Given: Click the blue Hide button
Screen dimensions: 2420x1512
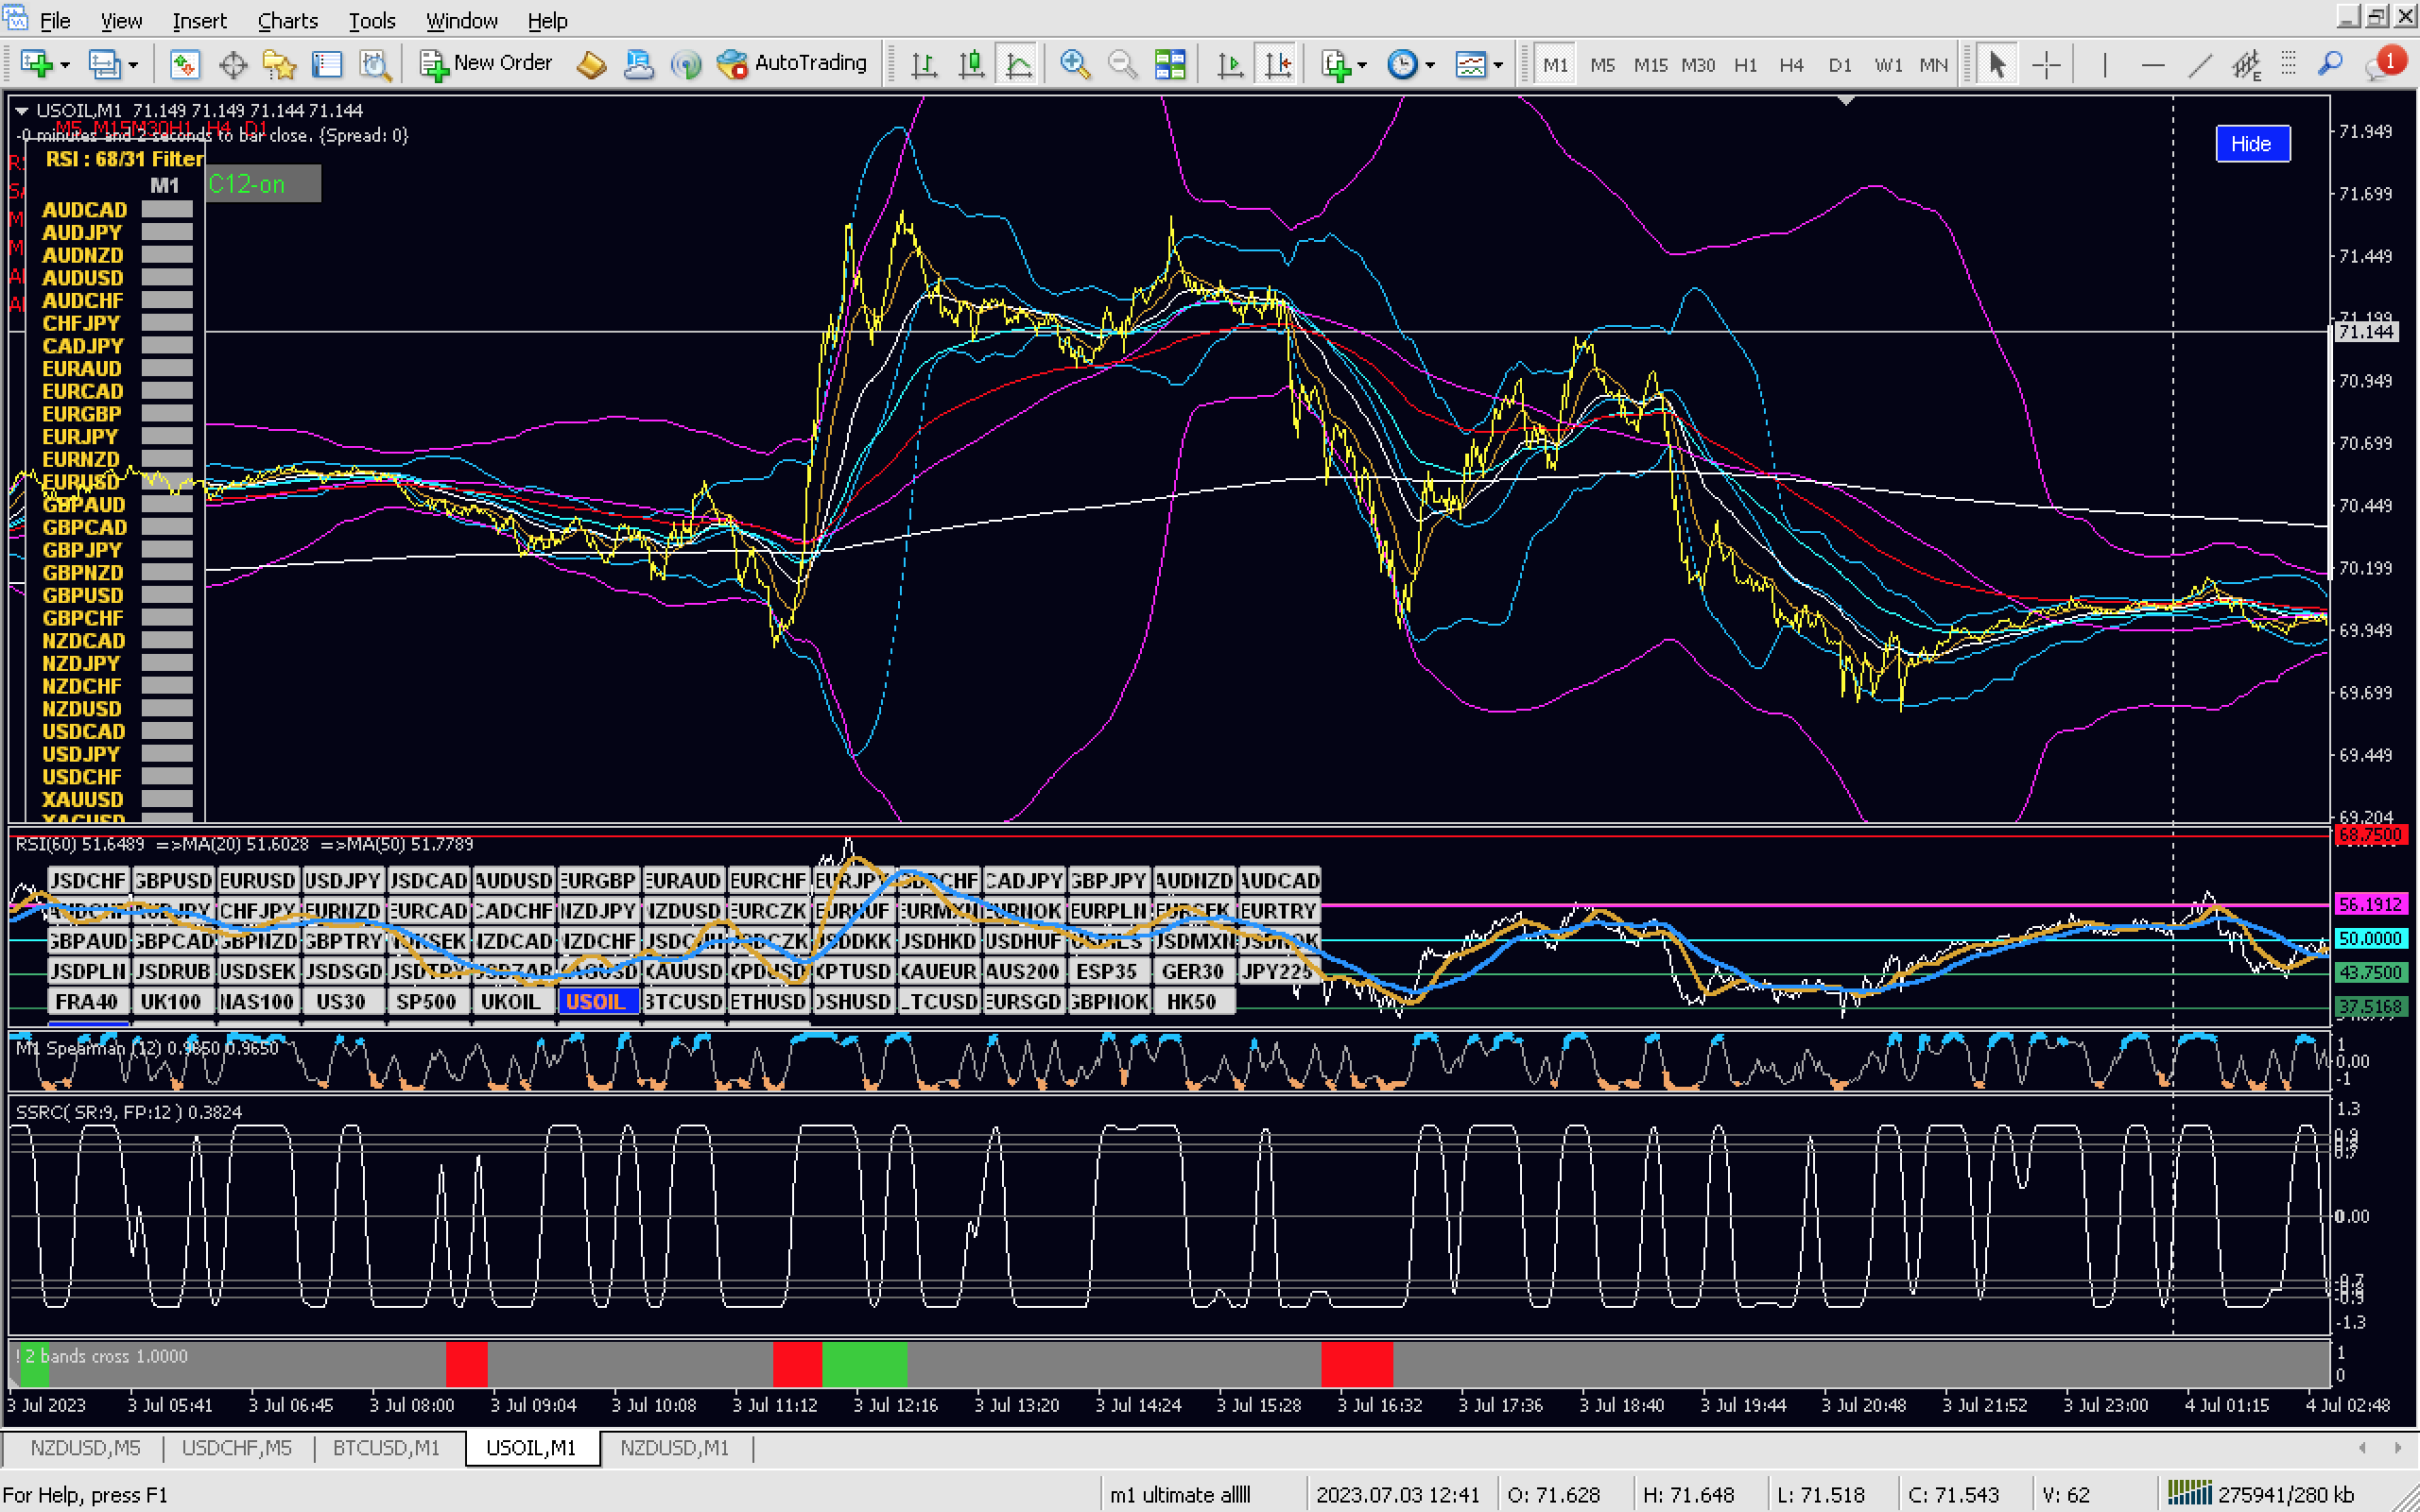Looking at the screenshot, I should click(x=2251, y=143).
